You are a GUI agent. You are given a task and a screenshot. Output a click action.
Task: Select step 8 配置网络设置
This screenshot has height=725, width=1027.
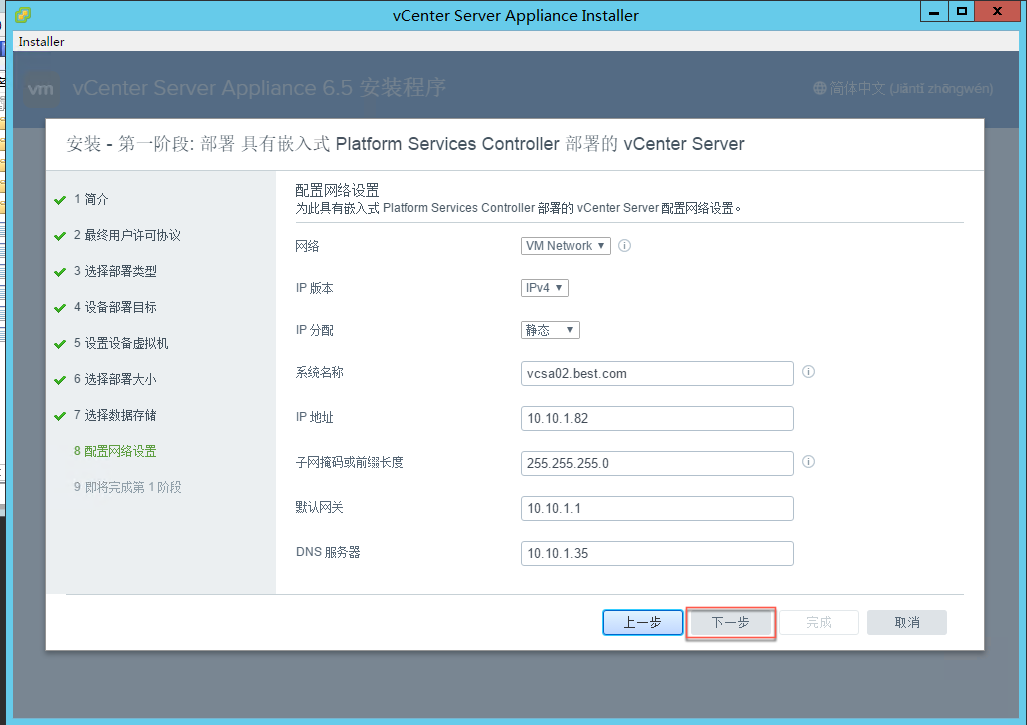coord(115,451)
